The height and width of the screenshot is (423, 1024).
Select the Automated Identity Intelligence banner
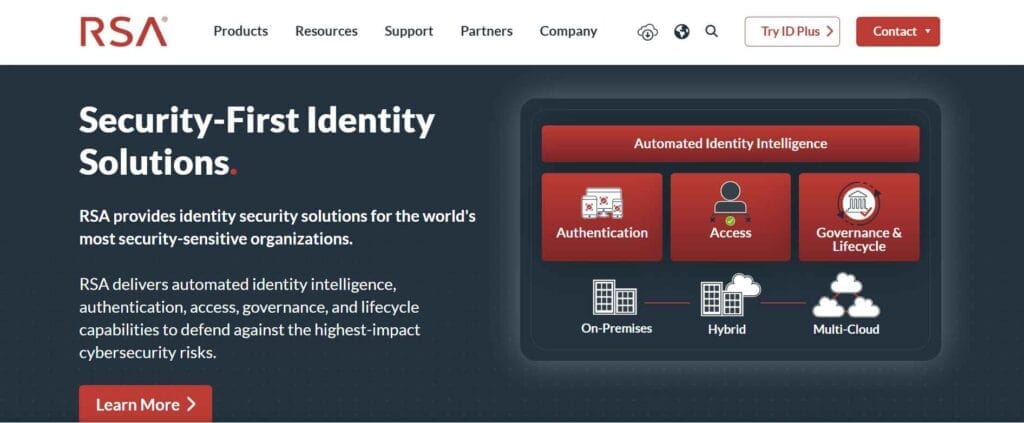(x=730, y=144)
